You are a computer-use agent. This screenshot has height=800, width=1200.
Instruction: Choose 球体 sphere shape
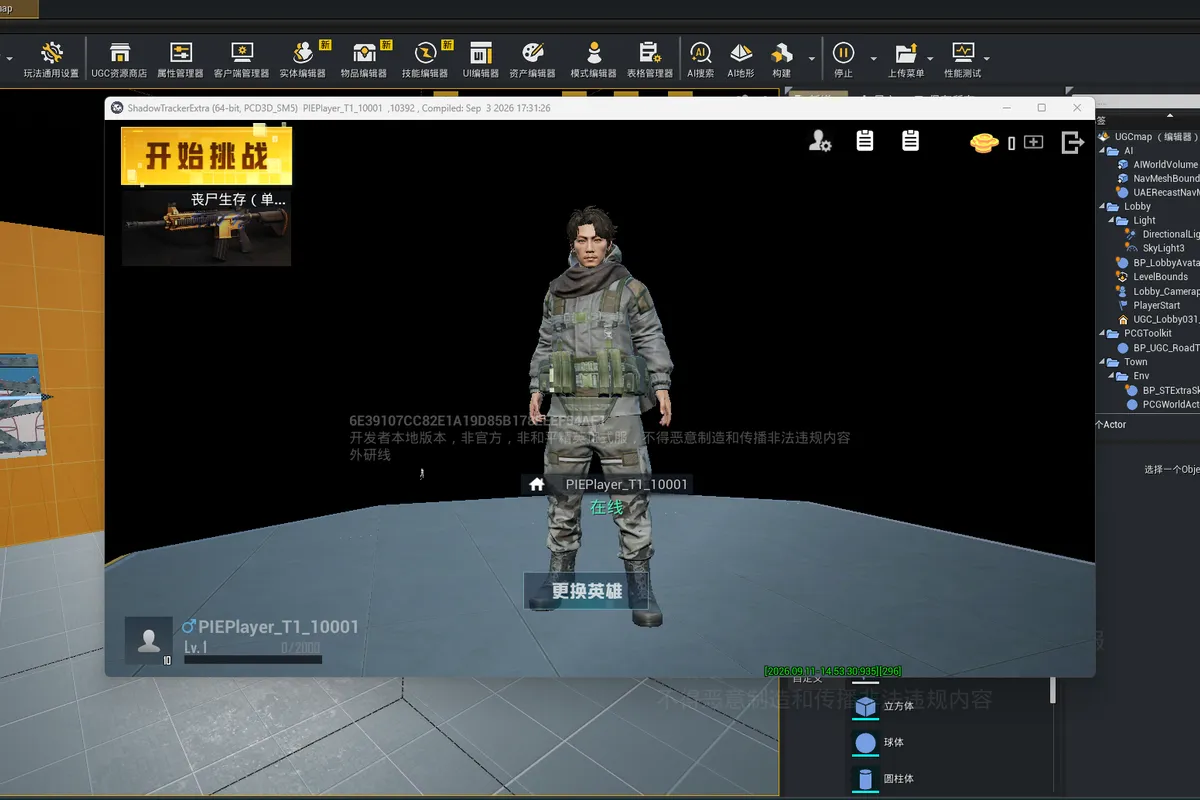879,744
